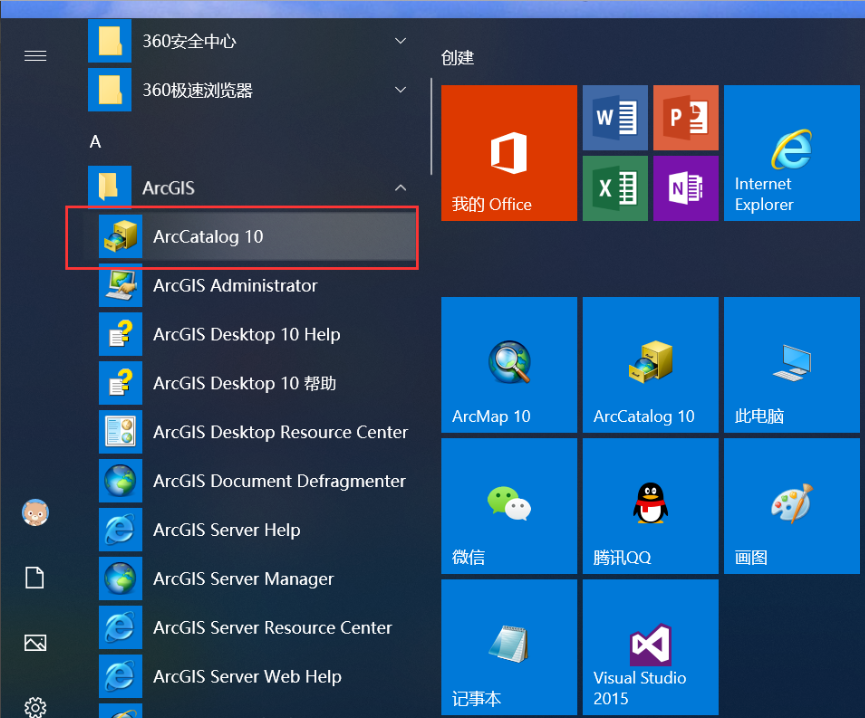Click the app list scrollbar thumb
This screenshot has height=718, width=865.
pos(431,127)
